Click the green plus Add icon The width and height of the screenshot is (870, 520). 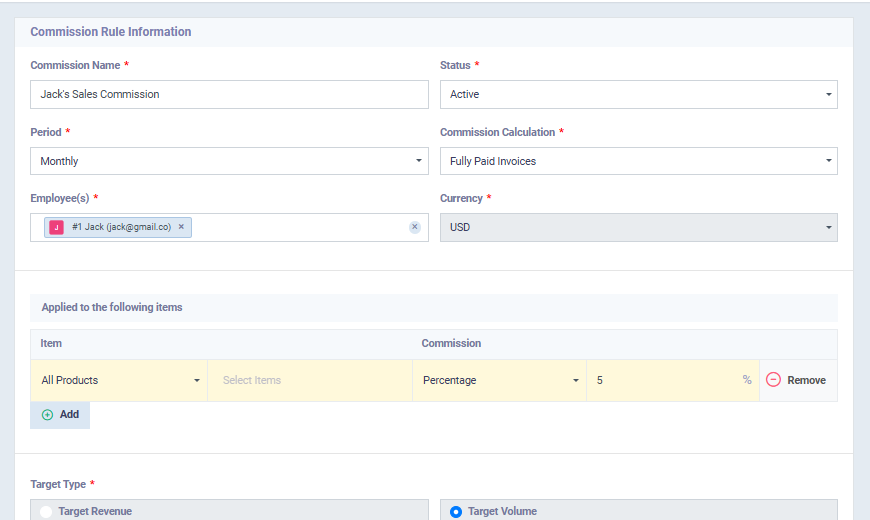(x=48, y=415)
